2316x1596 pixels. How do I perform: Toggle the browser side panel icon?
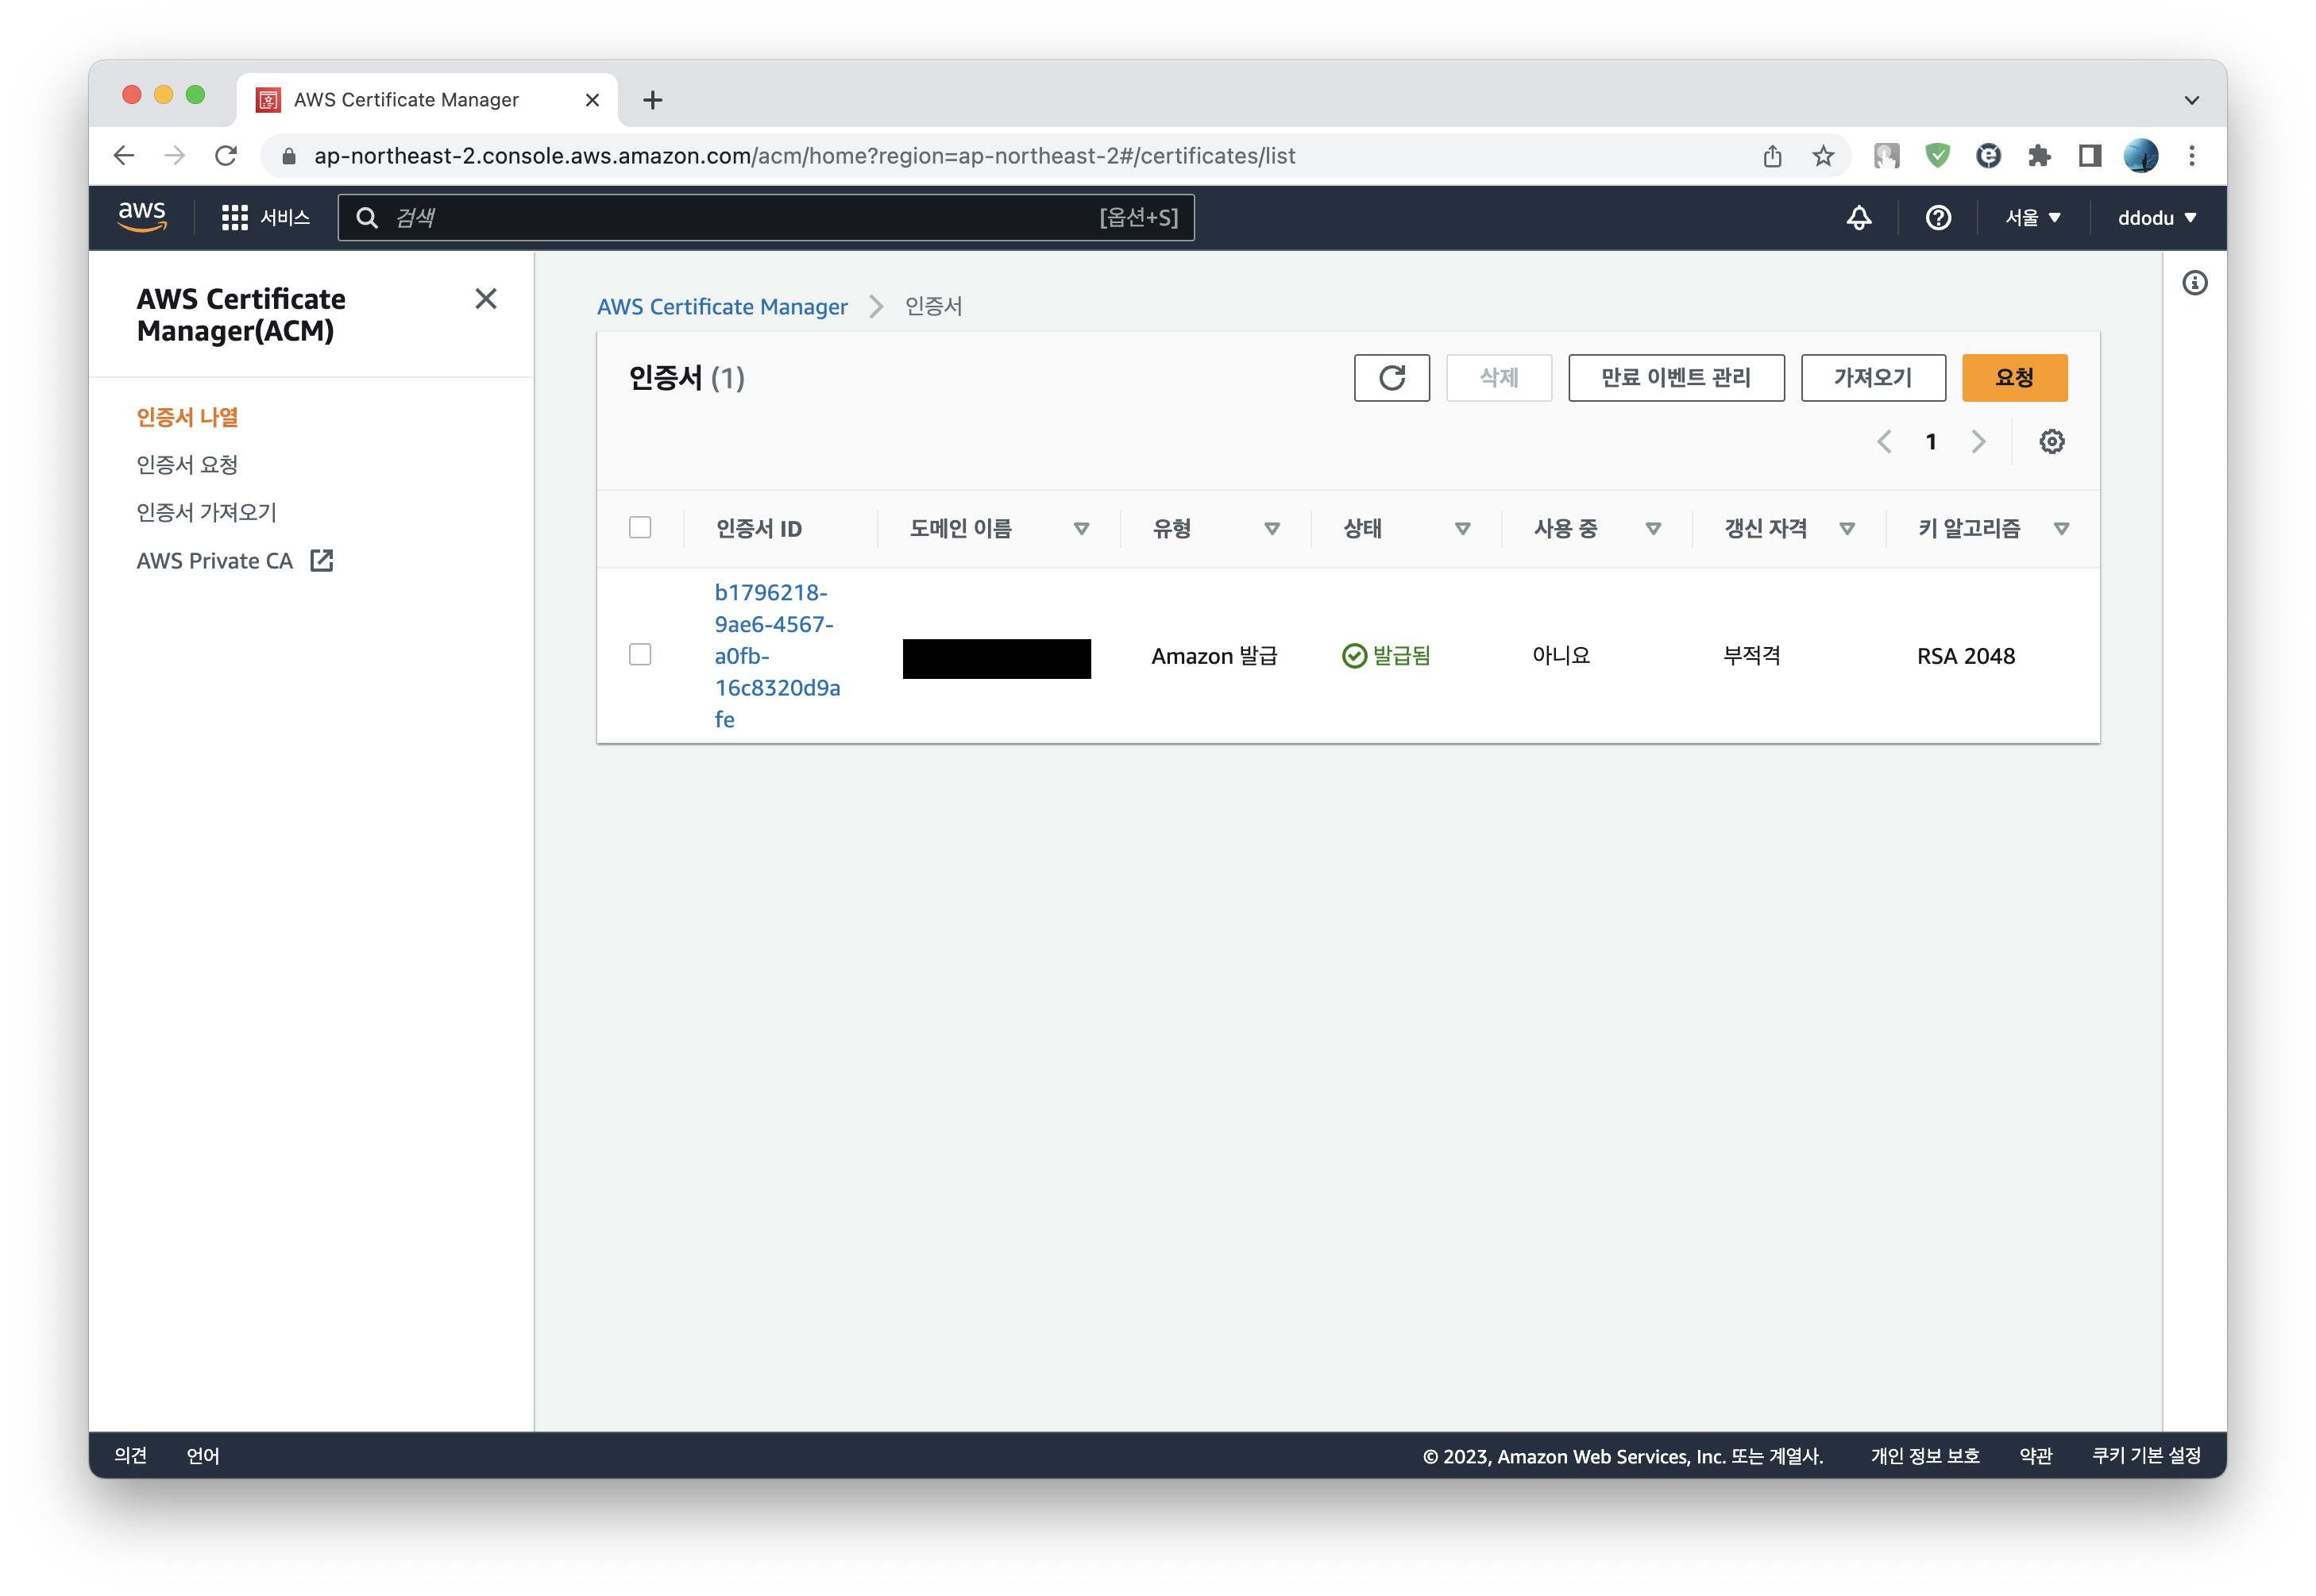(2089, 156)
